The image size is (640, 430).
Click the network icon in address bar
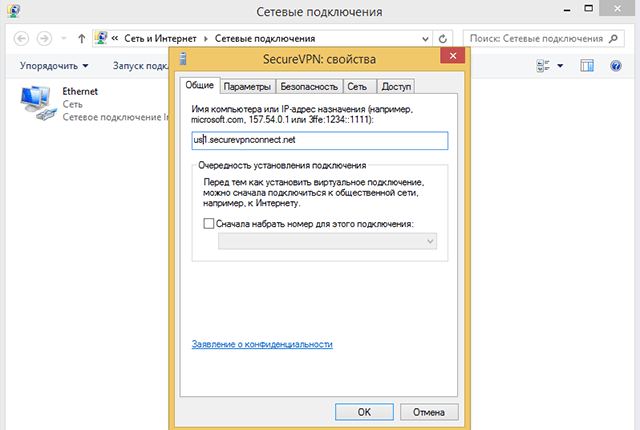pos(101,38)
